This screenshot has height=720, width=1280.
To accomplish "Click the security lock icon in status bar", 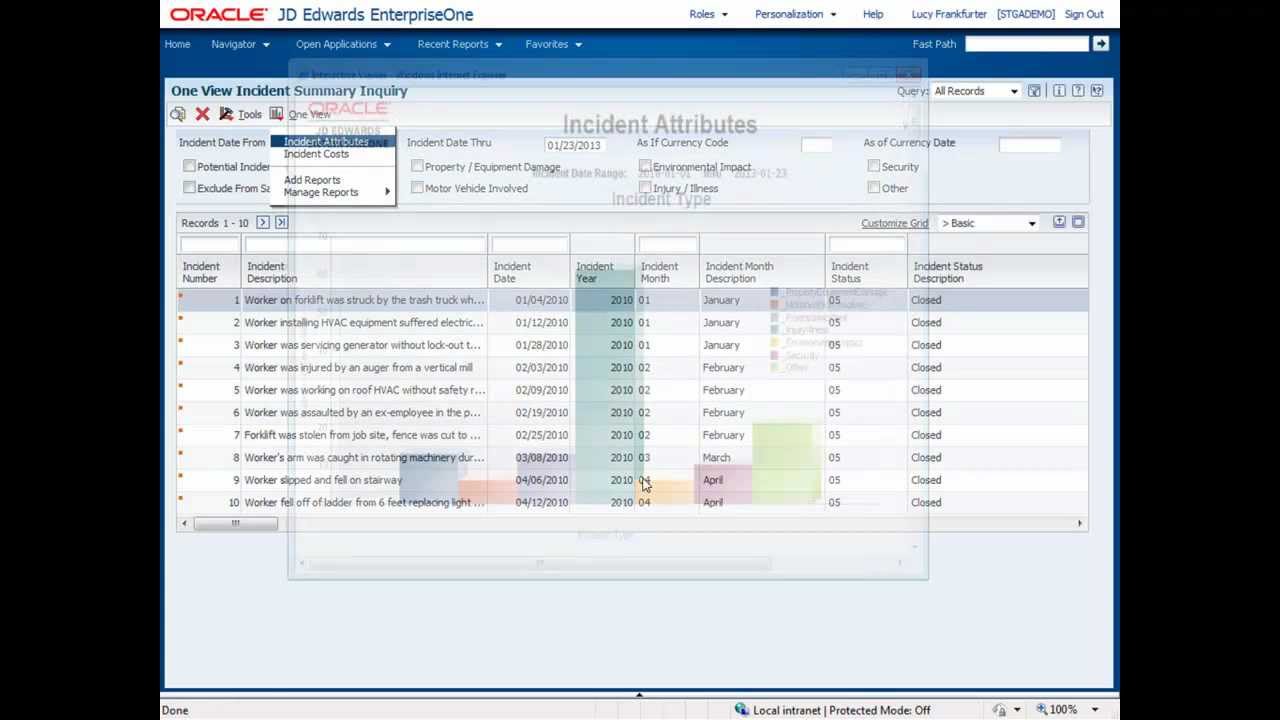I will [x=1000, y=710].
